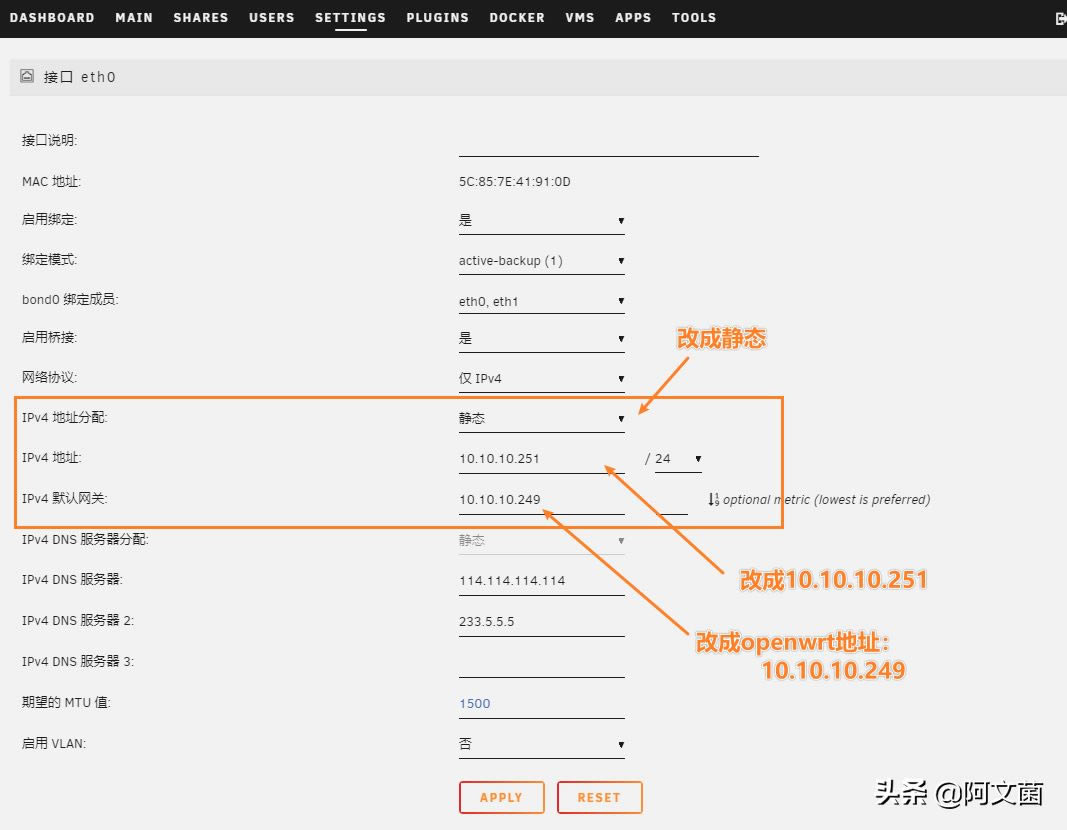Click the '期望的 MTU 值:' label

pyautogui.click(x=66, y=702)
